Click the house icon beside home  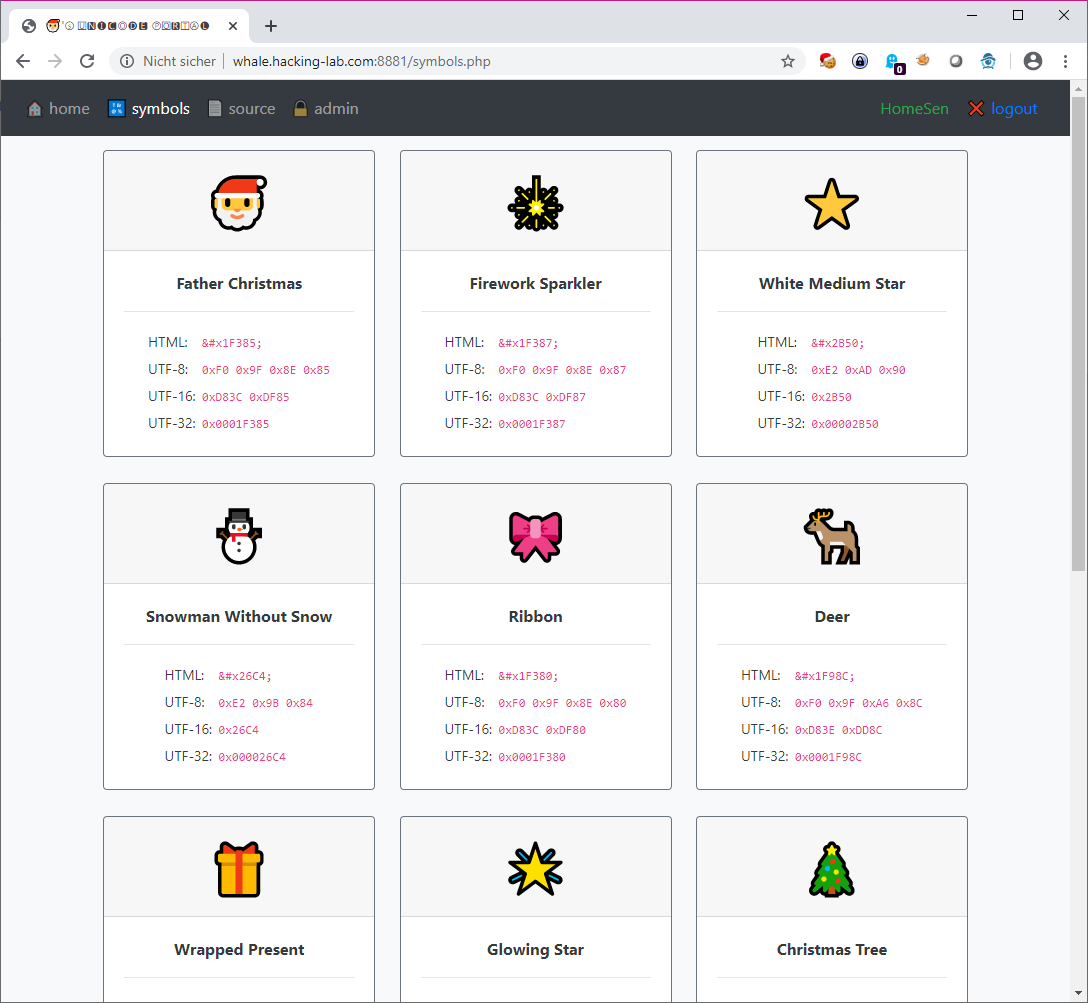pos(34,109)
